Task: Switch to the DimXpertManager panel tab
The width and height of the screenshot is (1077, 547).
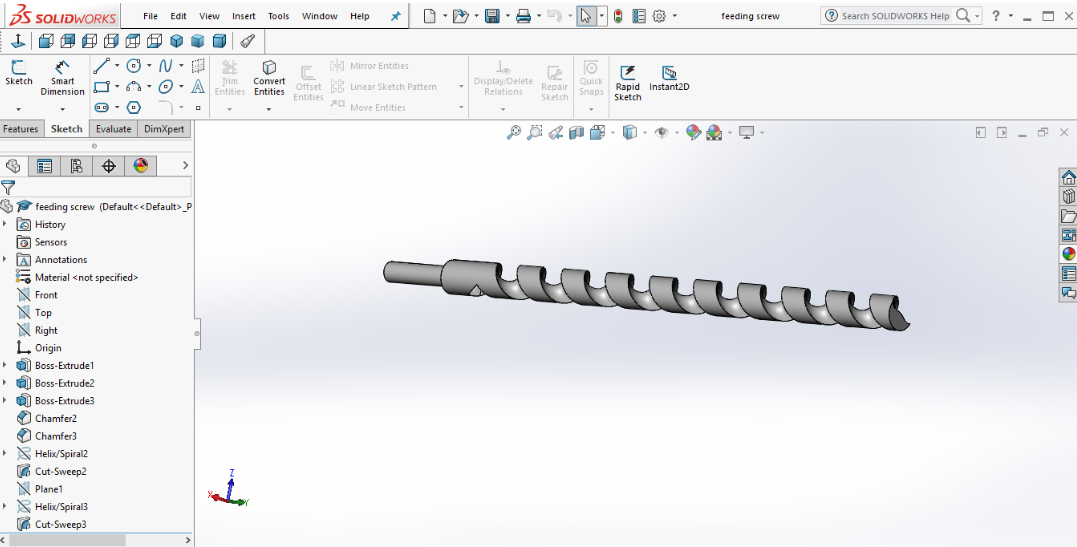Action: [109, 166]
